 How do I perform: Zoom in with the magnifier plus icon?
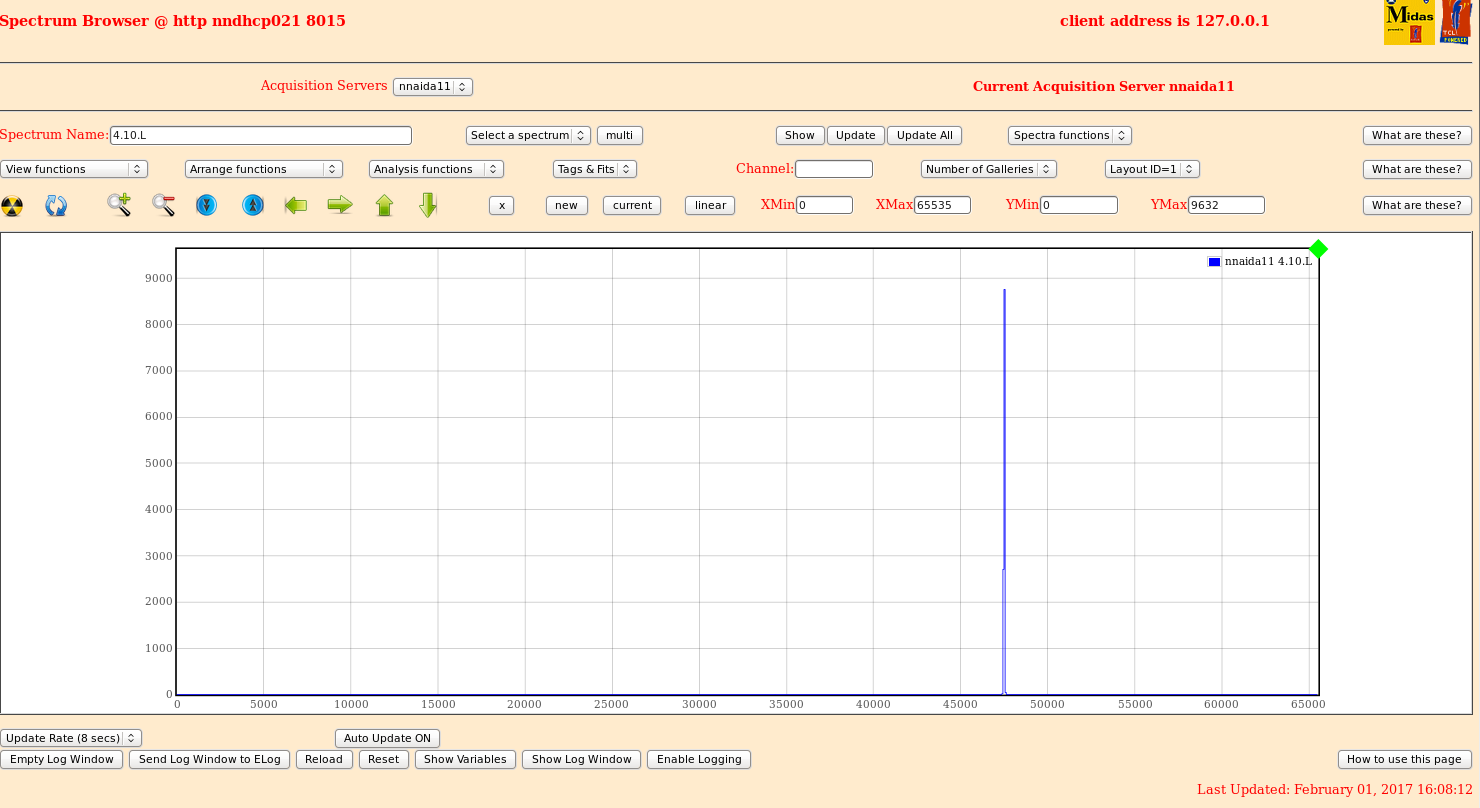coord(119,205)
